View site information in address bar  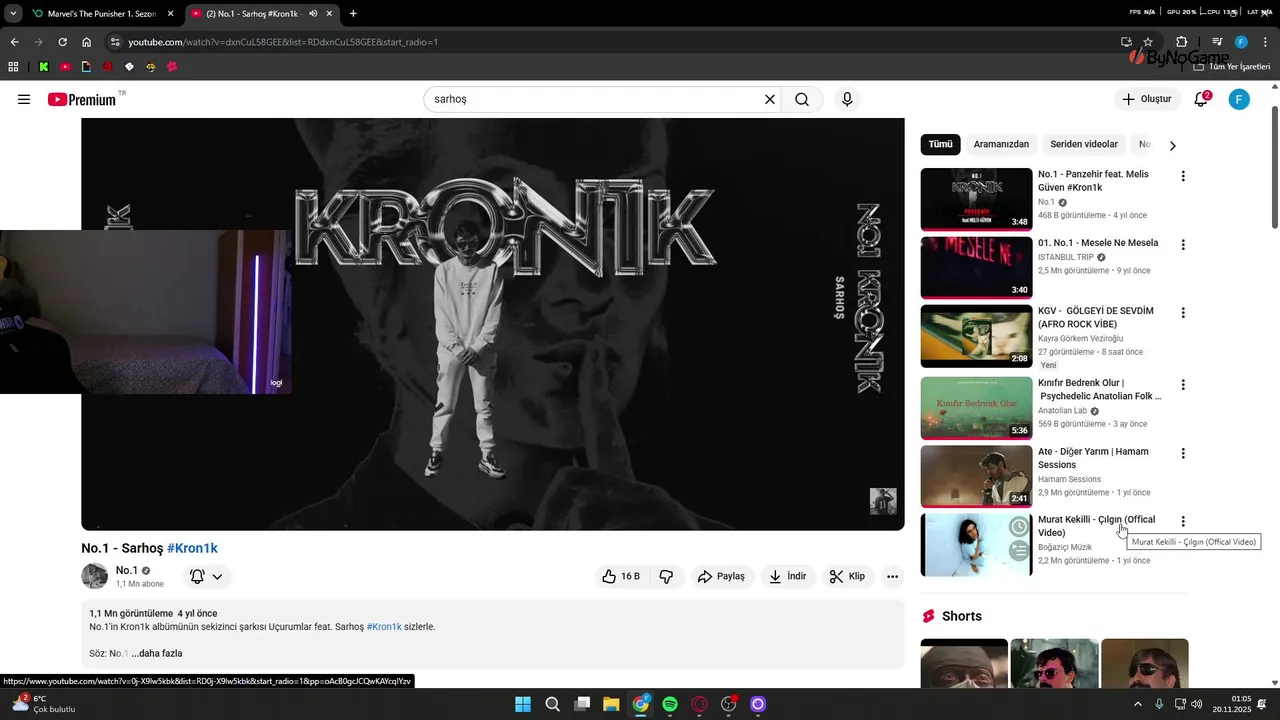point(115,42)
